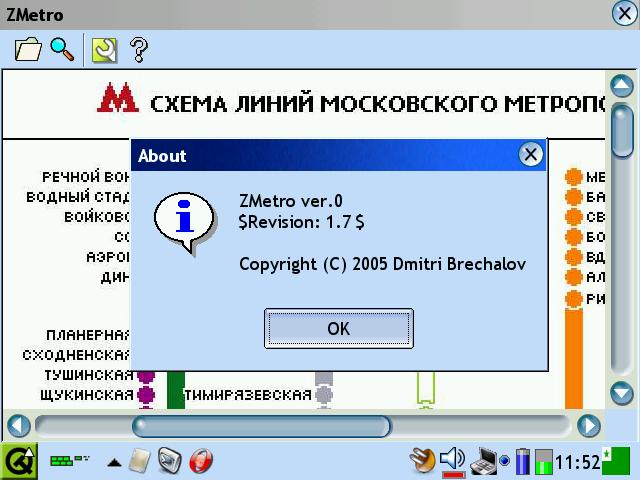Click the 11:52 clock
The image size is (640, 480).
pos(578,462)
